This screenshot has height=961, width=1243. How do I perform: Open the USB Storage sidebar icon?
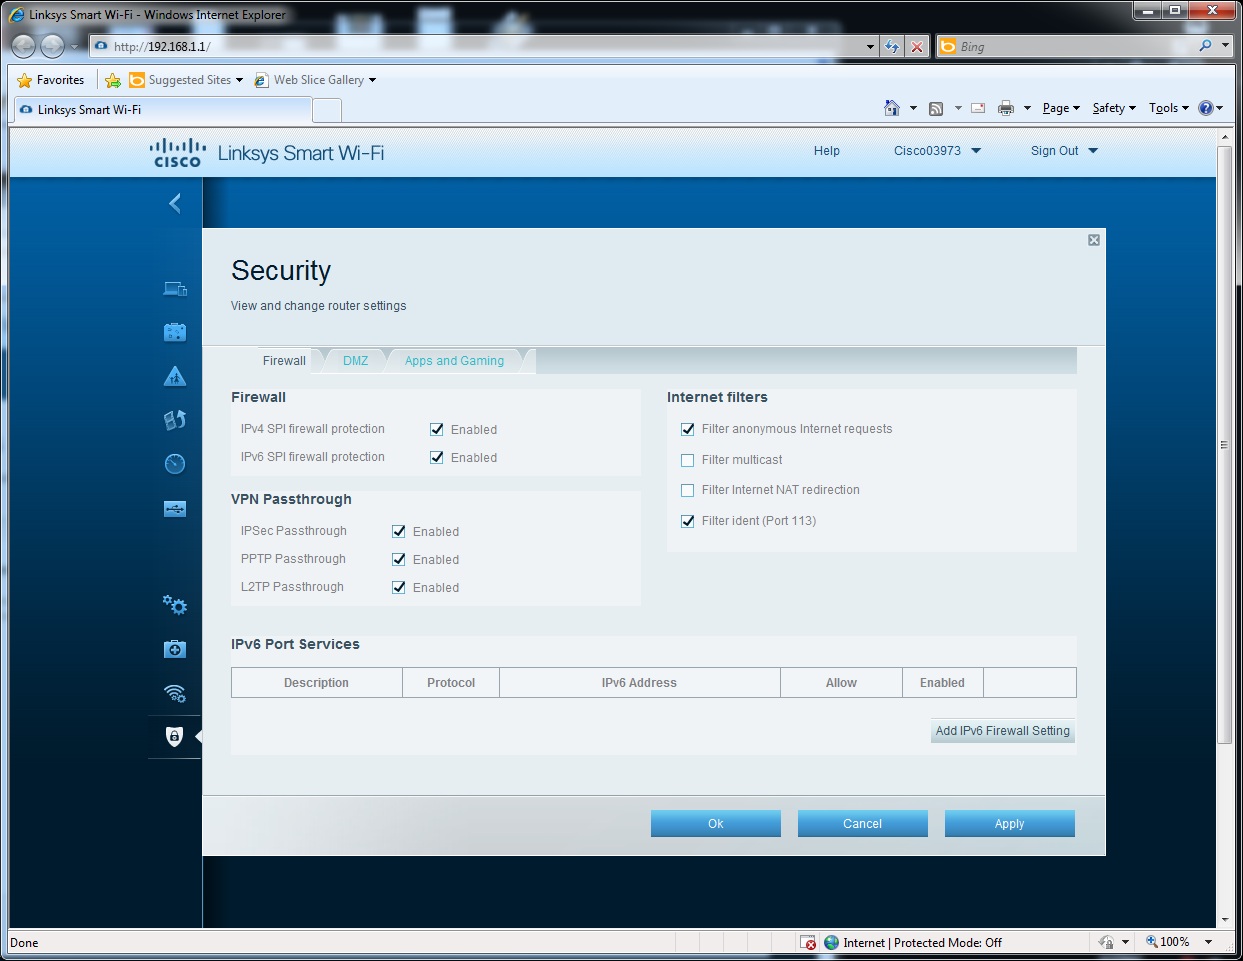coord(175,509)
